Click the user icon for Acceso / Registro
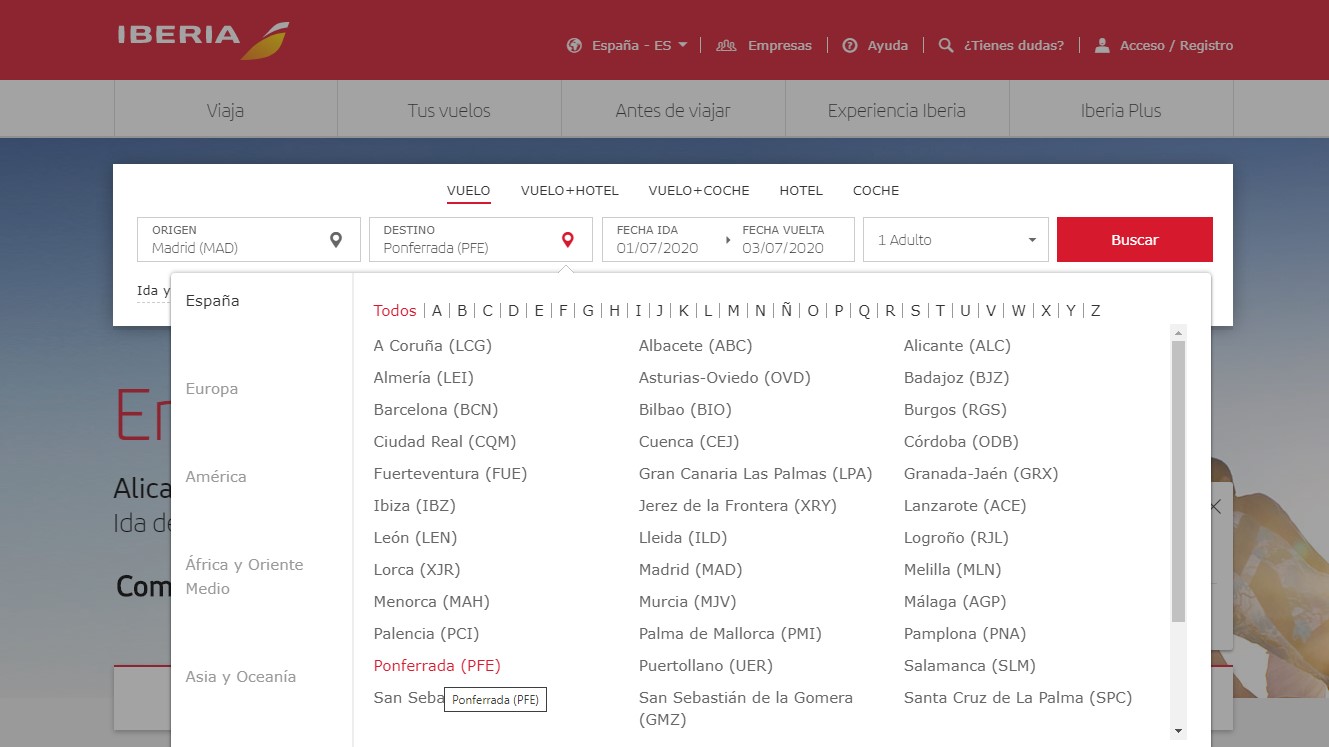 (1102, 45)
